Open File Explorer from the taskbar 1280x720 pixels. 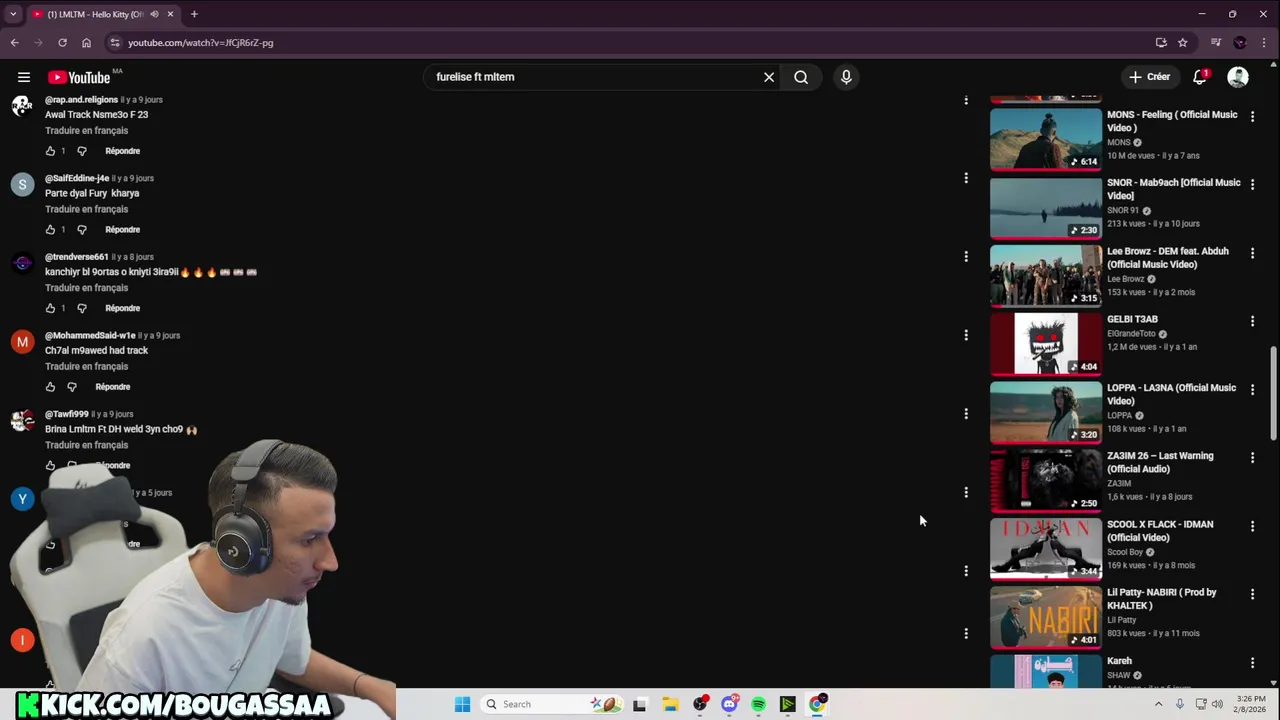pyautogui.click(x=671, y=704)
